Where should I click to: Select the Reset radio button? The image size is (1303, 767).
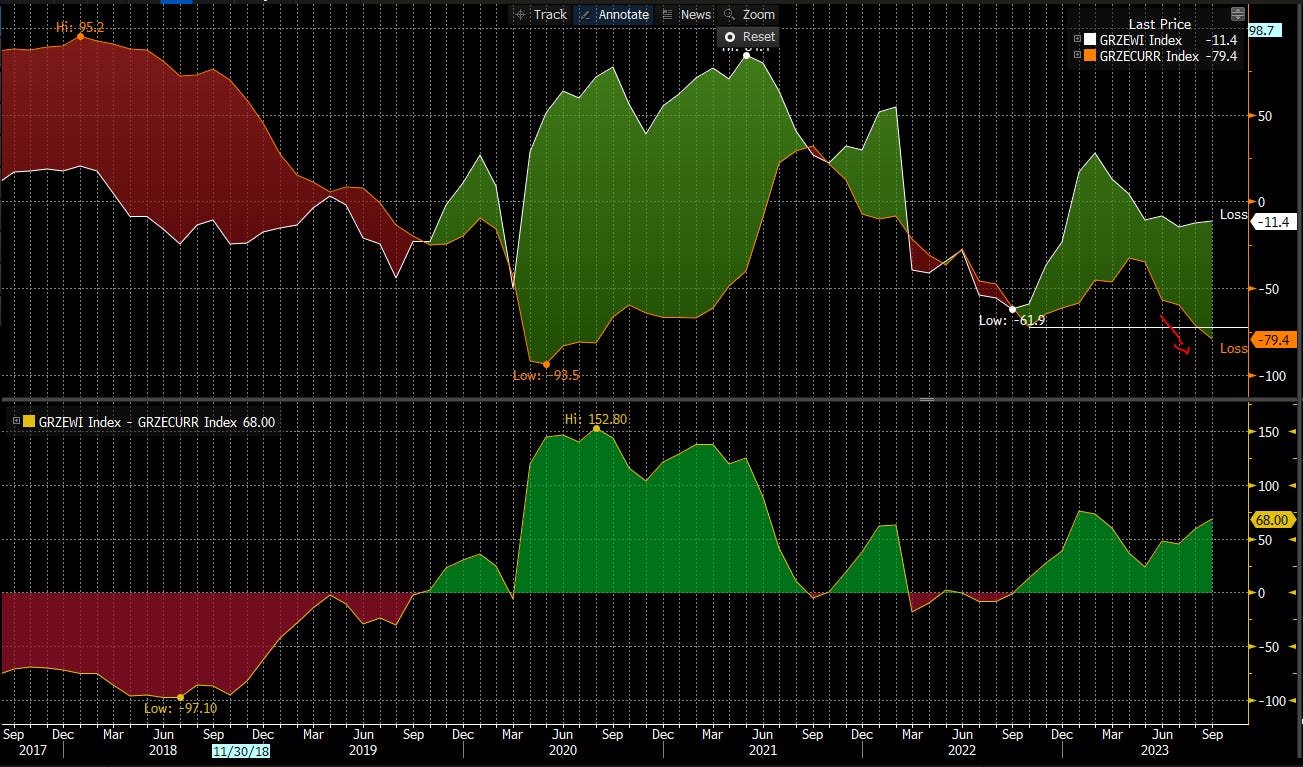730,37
